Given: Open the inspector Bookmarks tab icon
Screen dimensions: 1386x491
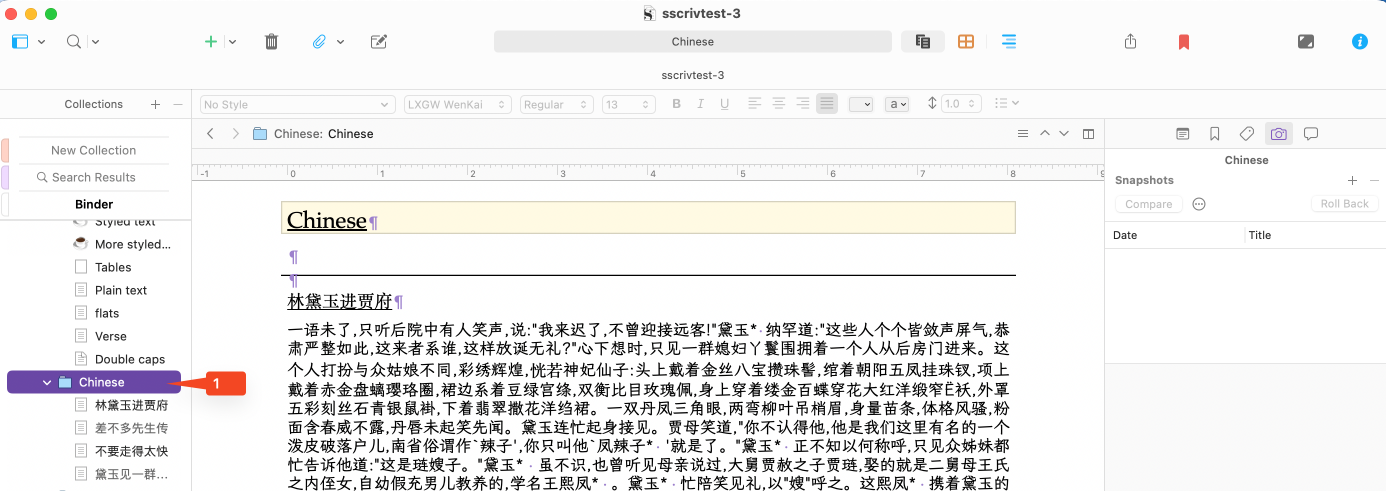Looking at the screenshot, I should click(x=1214, y=133).
